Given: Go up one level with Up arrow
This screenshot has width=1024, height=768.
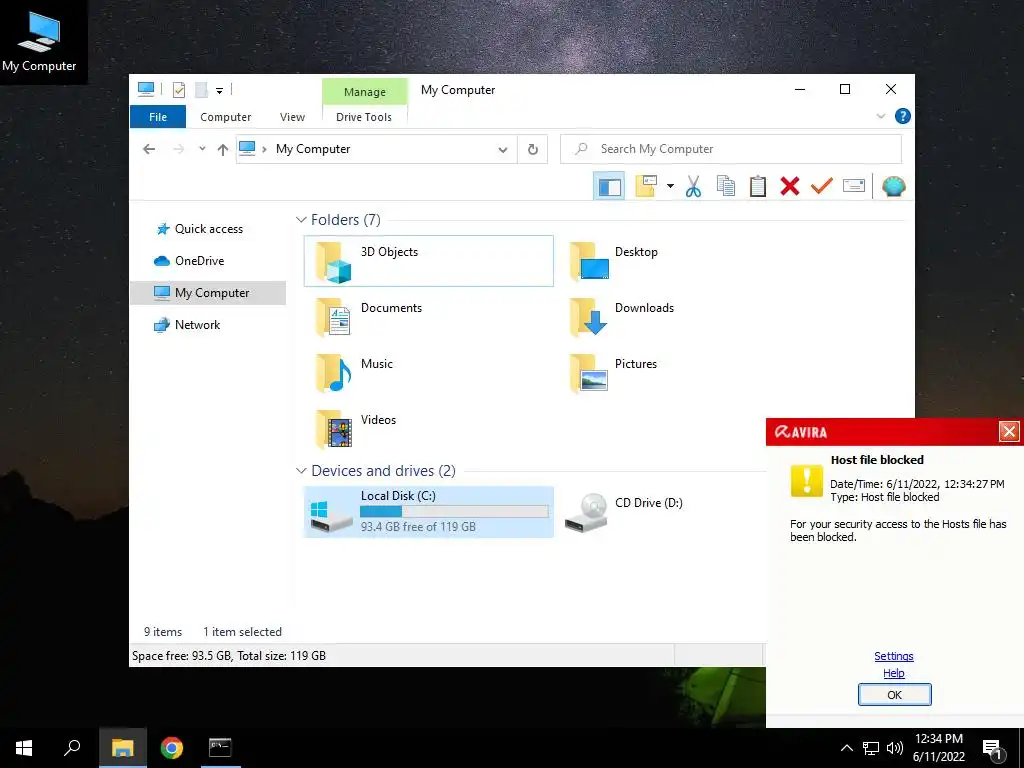Looking at the screenshot, I should coord(223,150).
